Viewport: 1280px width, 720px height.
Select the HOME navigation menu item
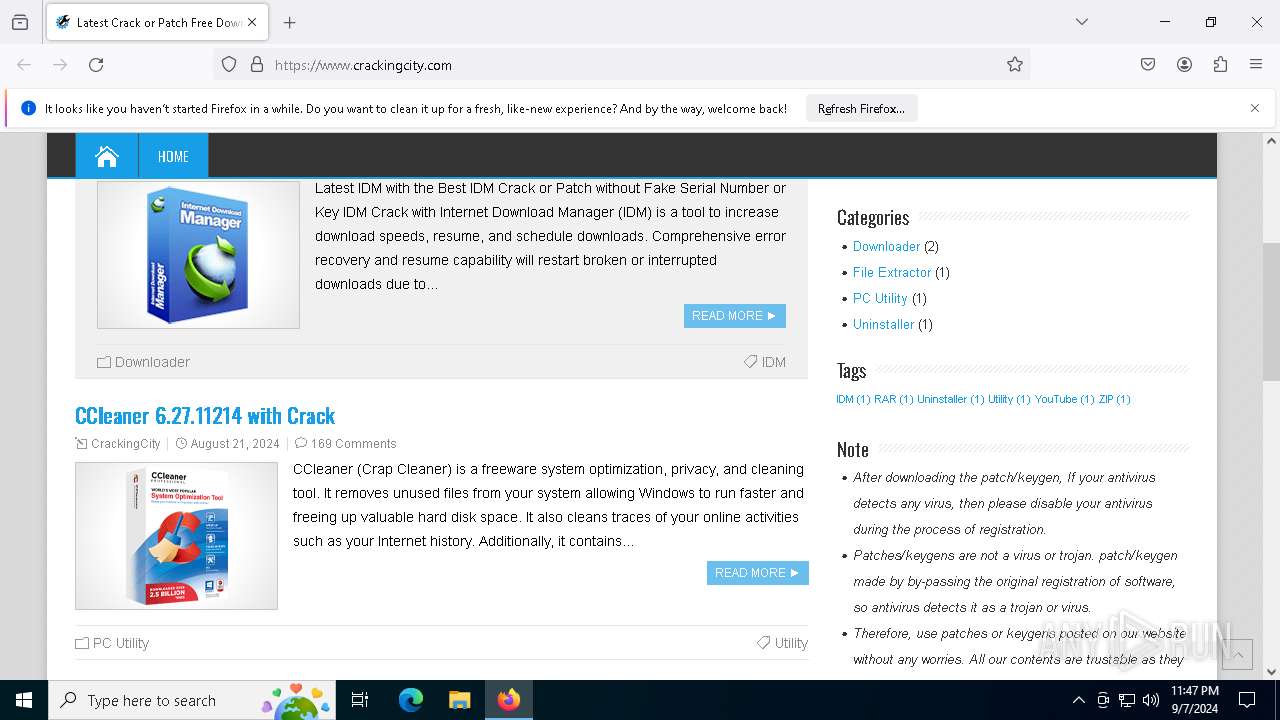click(173, 156)
